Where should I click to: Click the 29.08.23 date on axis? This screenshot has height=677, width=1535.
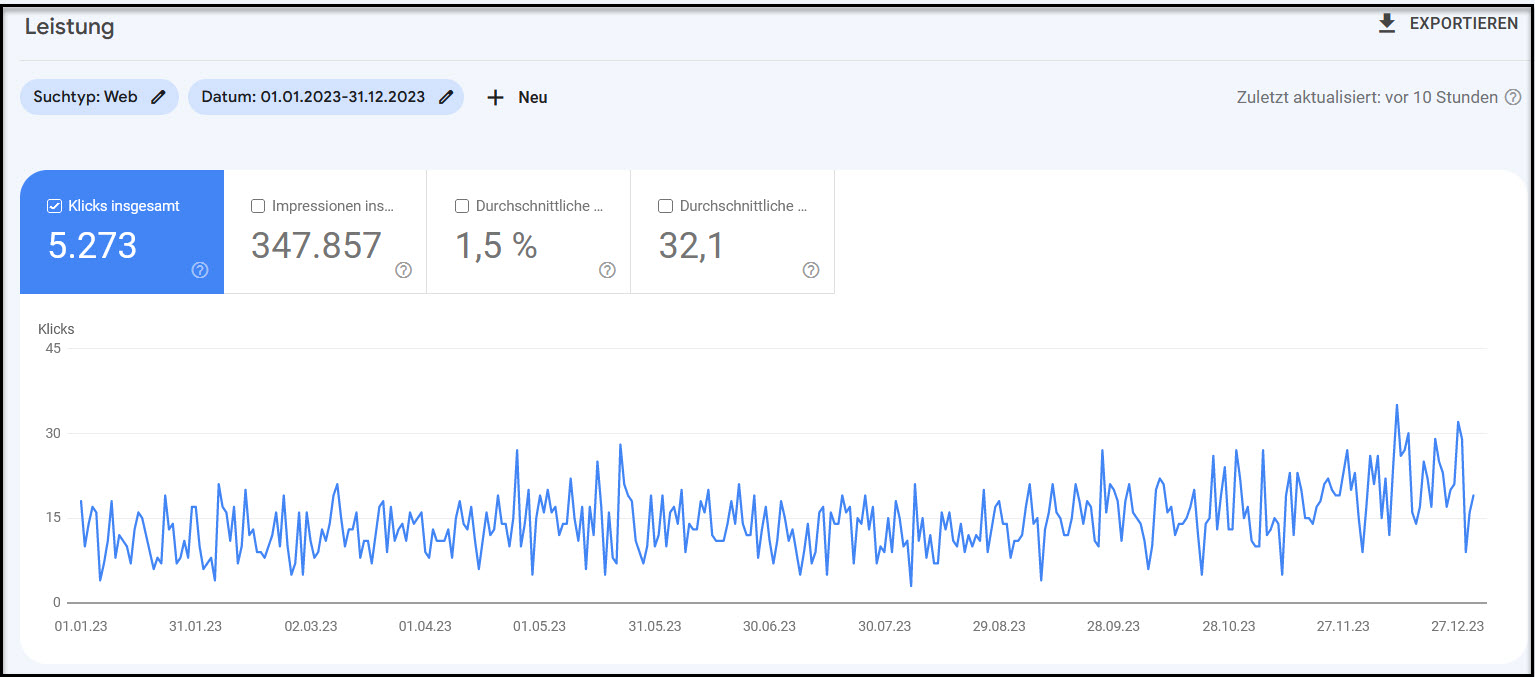pos(998,626)
